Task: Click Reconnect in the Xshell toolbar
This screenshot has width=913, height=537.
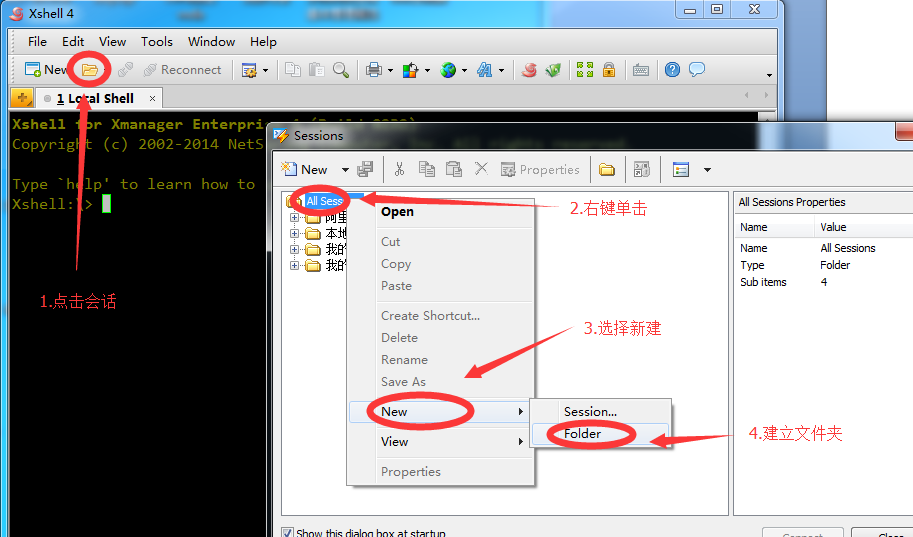Action: coord(183,70)
